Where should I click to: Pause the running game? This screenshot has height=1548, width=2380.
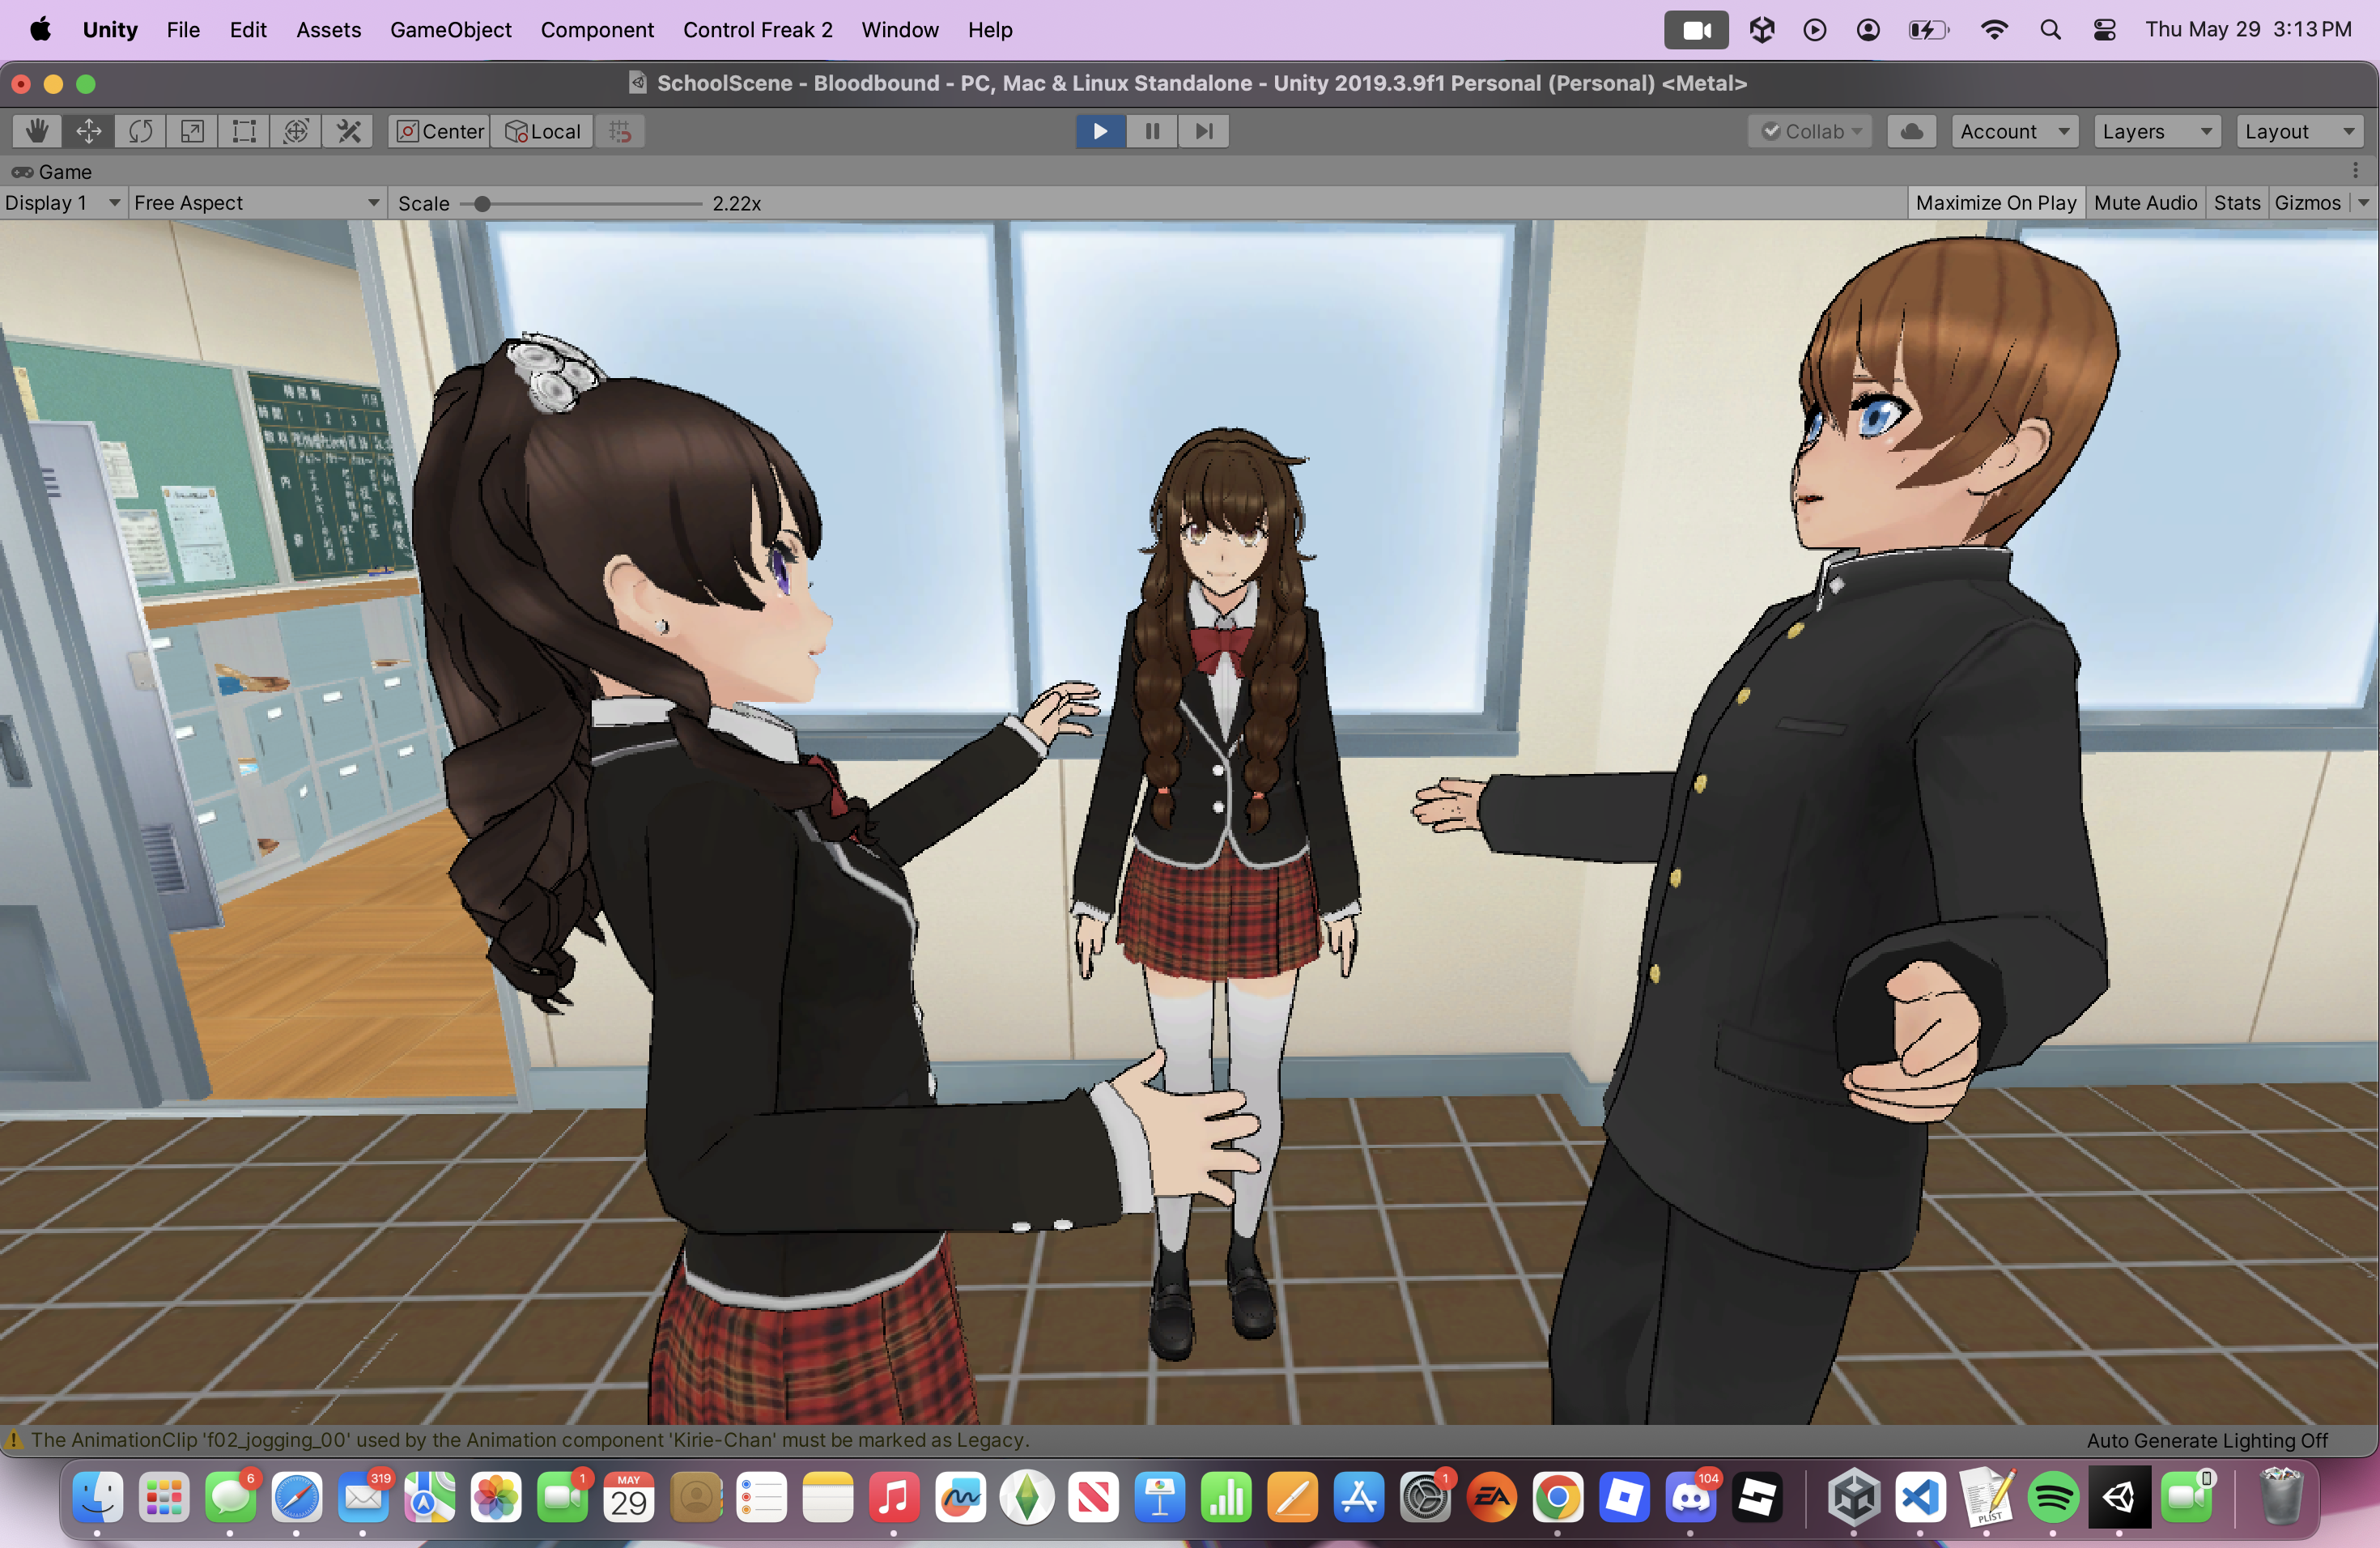(1152, 131)
